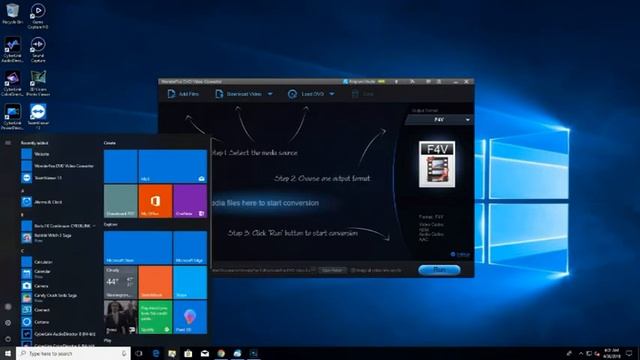Open the Paint 3D tile
Image resolution: width=640 pixels, height=360 pixels.
click(190, 317)
